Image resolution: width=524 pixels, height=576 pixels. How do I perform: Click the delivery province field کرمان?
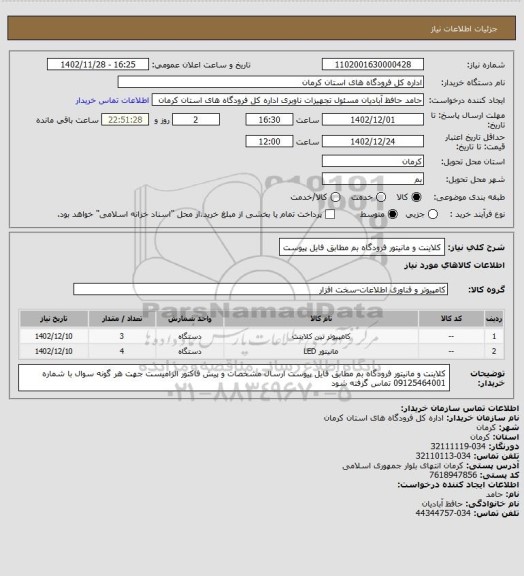(373, 161)
